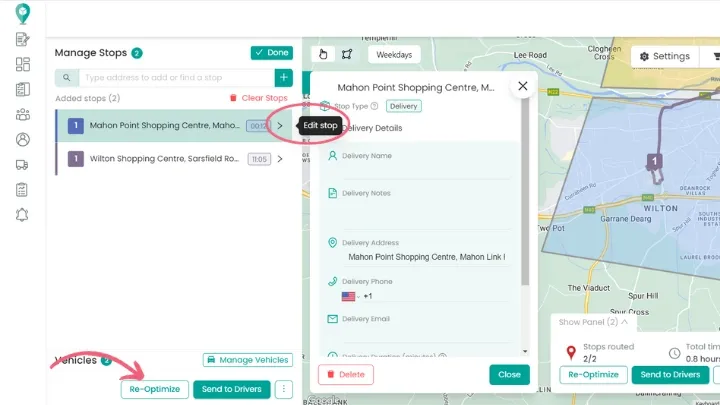Click the Delivery Phone number field
This screenshot has width=720, height=405.
(x=436, y=297)
